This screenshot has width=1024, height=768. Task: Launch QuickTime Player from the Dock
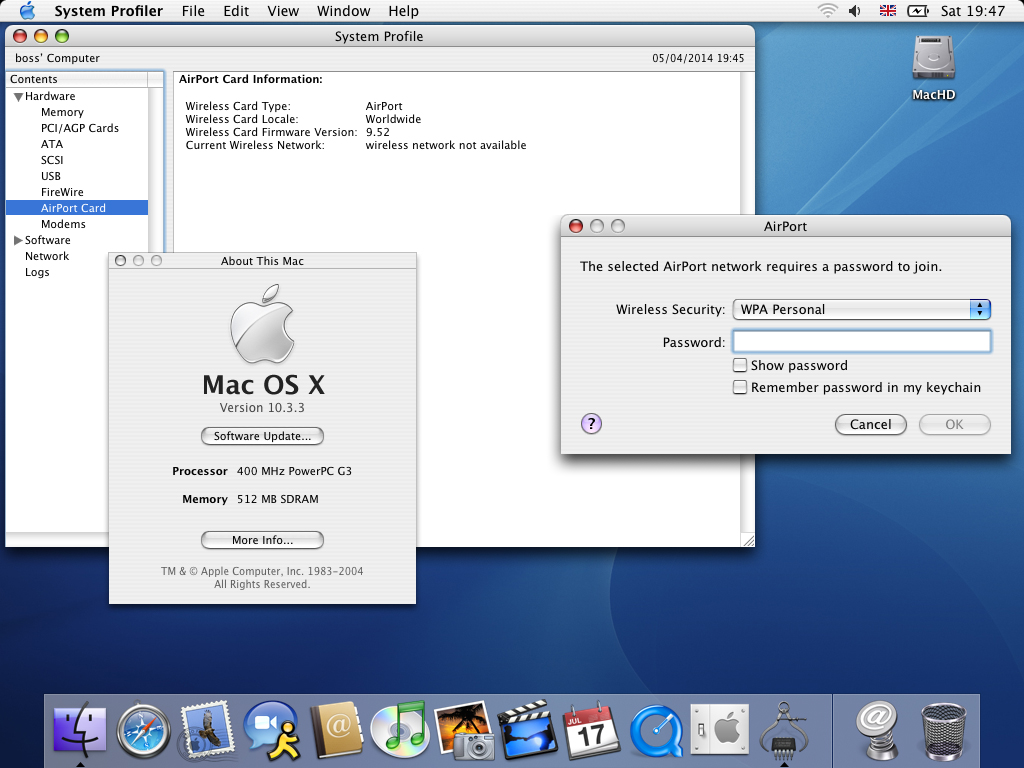[x=656, y=730]
